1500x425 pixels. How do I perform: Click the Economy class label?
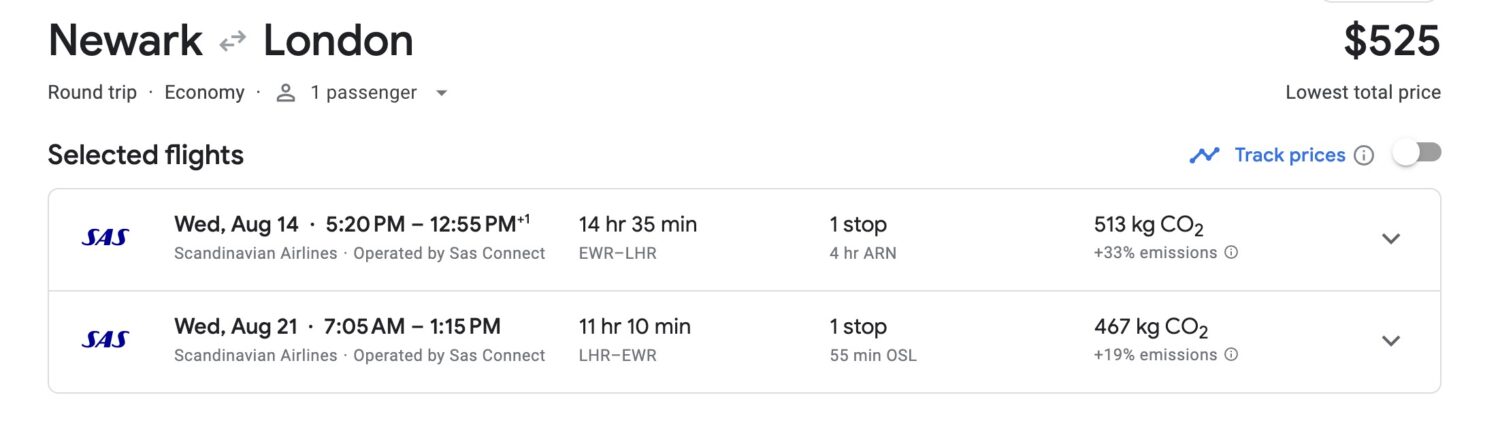tap(204, 93)
